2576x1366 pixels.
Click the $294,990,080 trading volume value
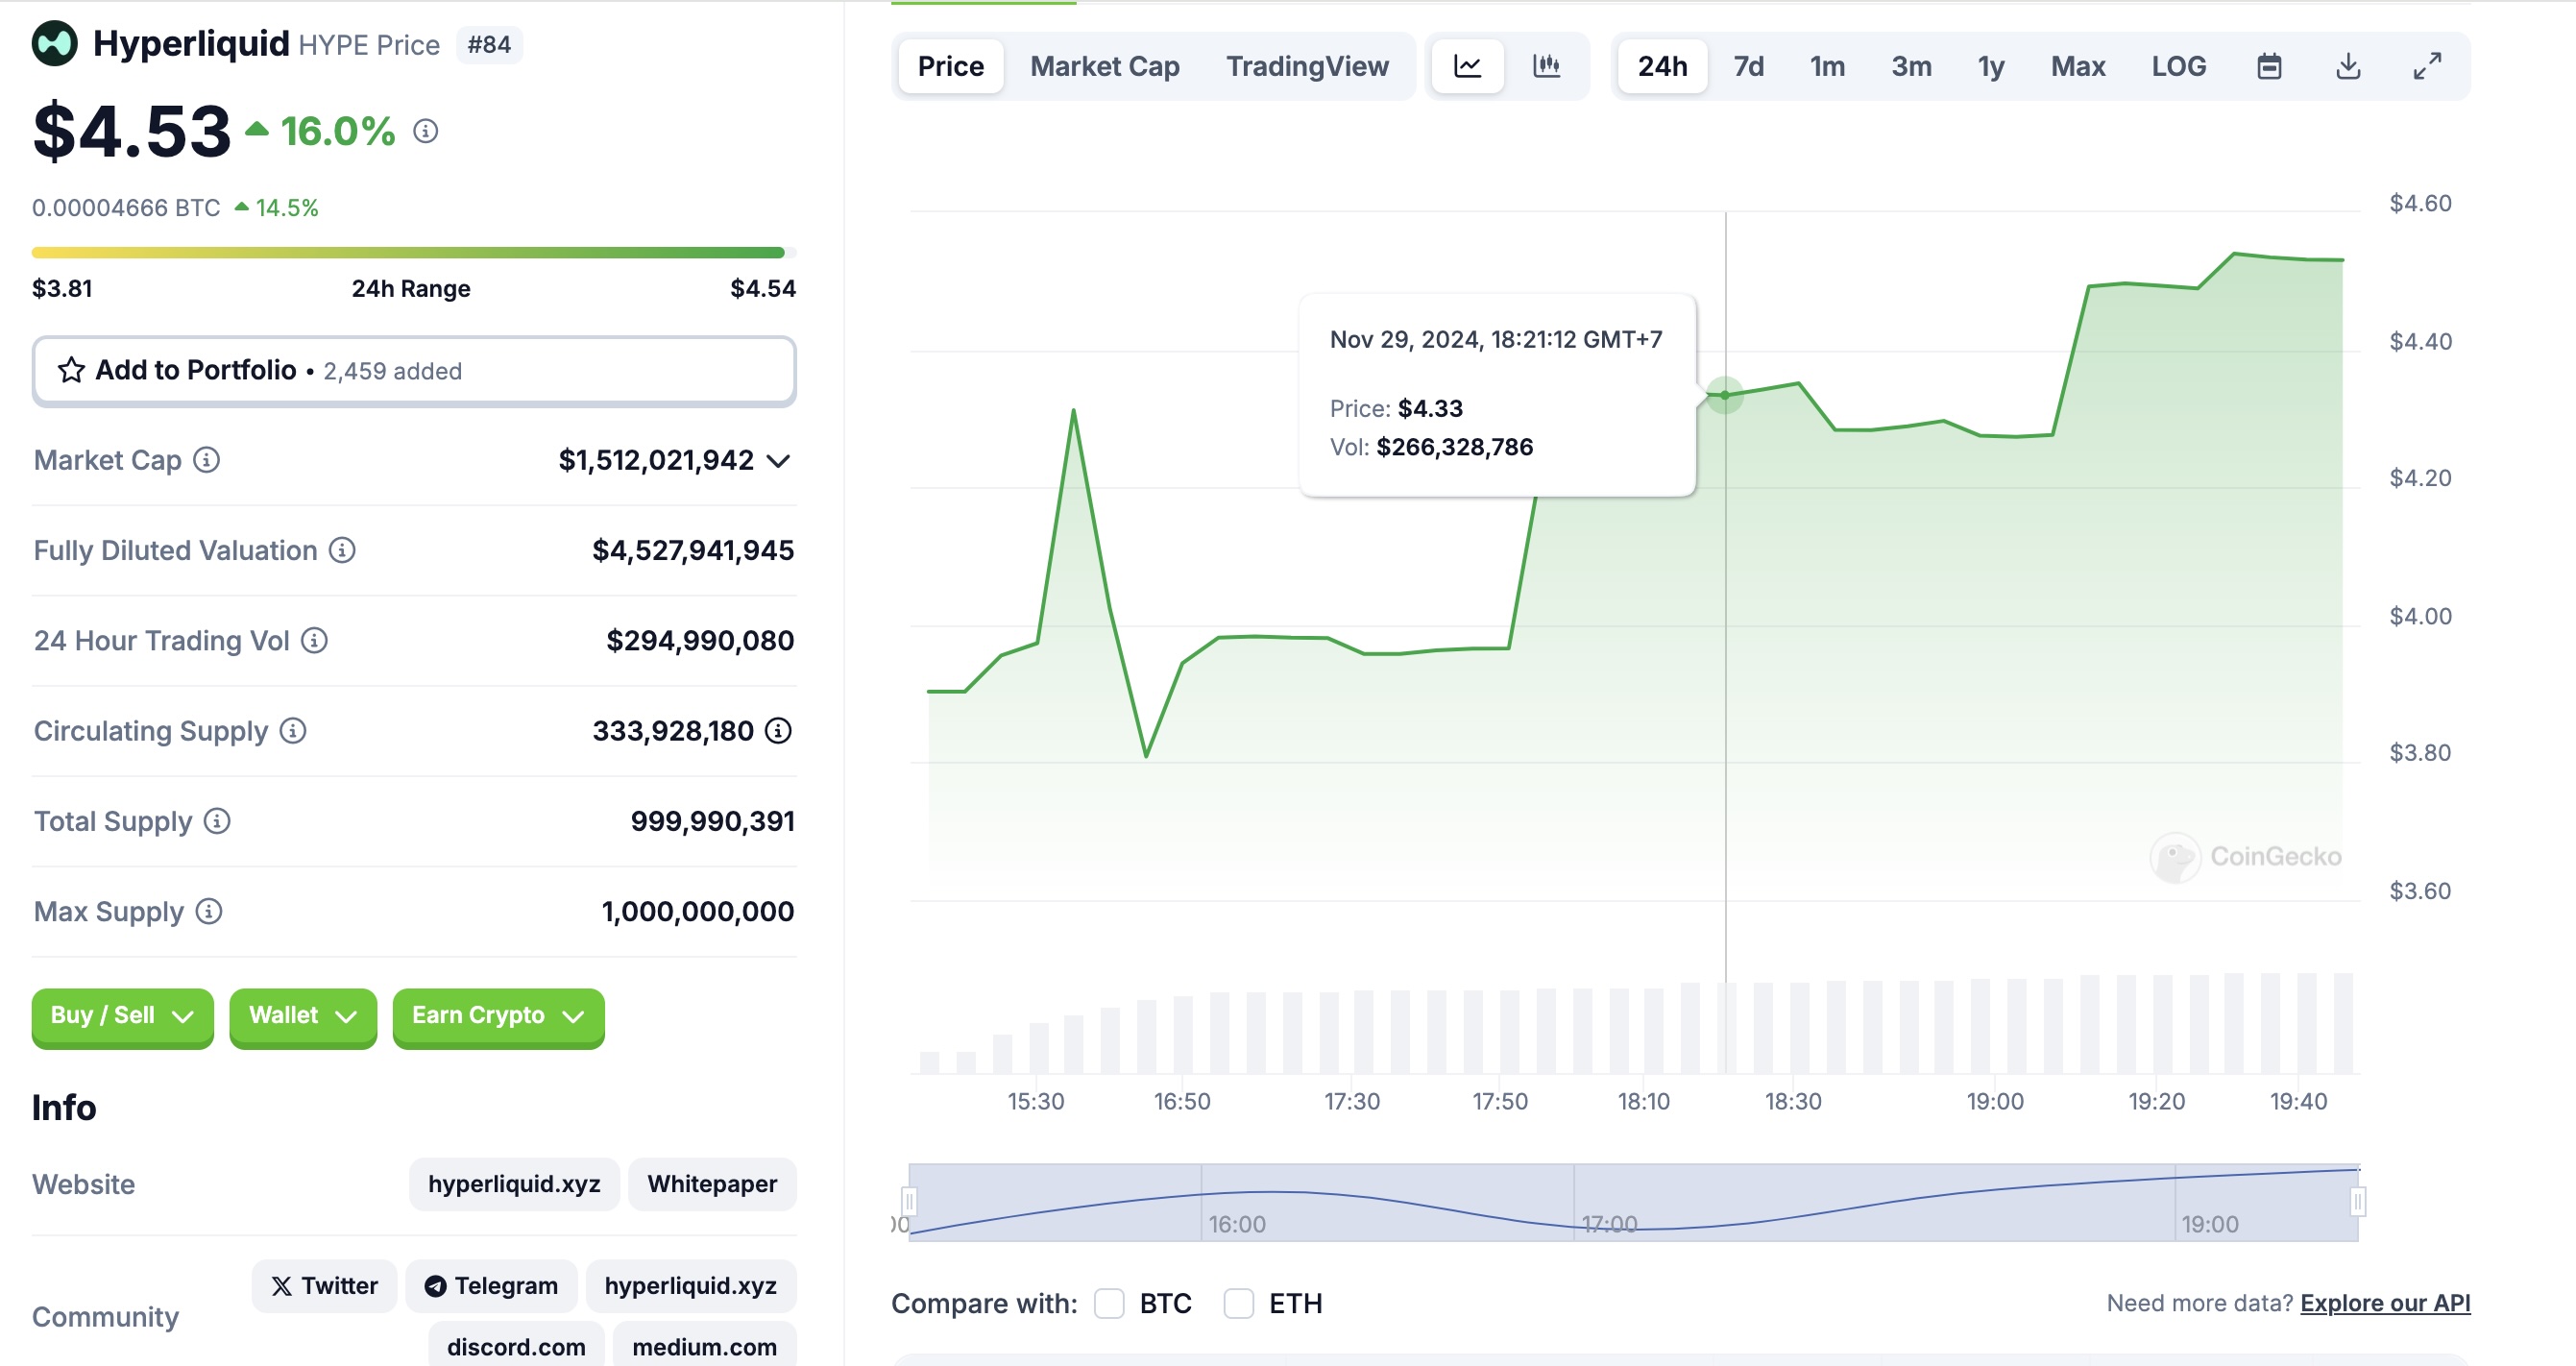pyautogui.click(x=700, y=640)
